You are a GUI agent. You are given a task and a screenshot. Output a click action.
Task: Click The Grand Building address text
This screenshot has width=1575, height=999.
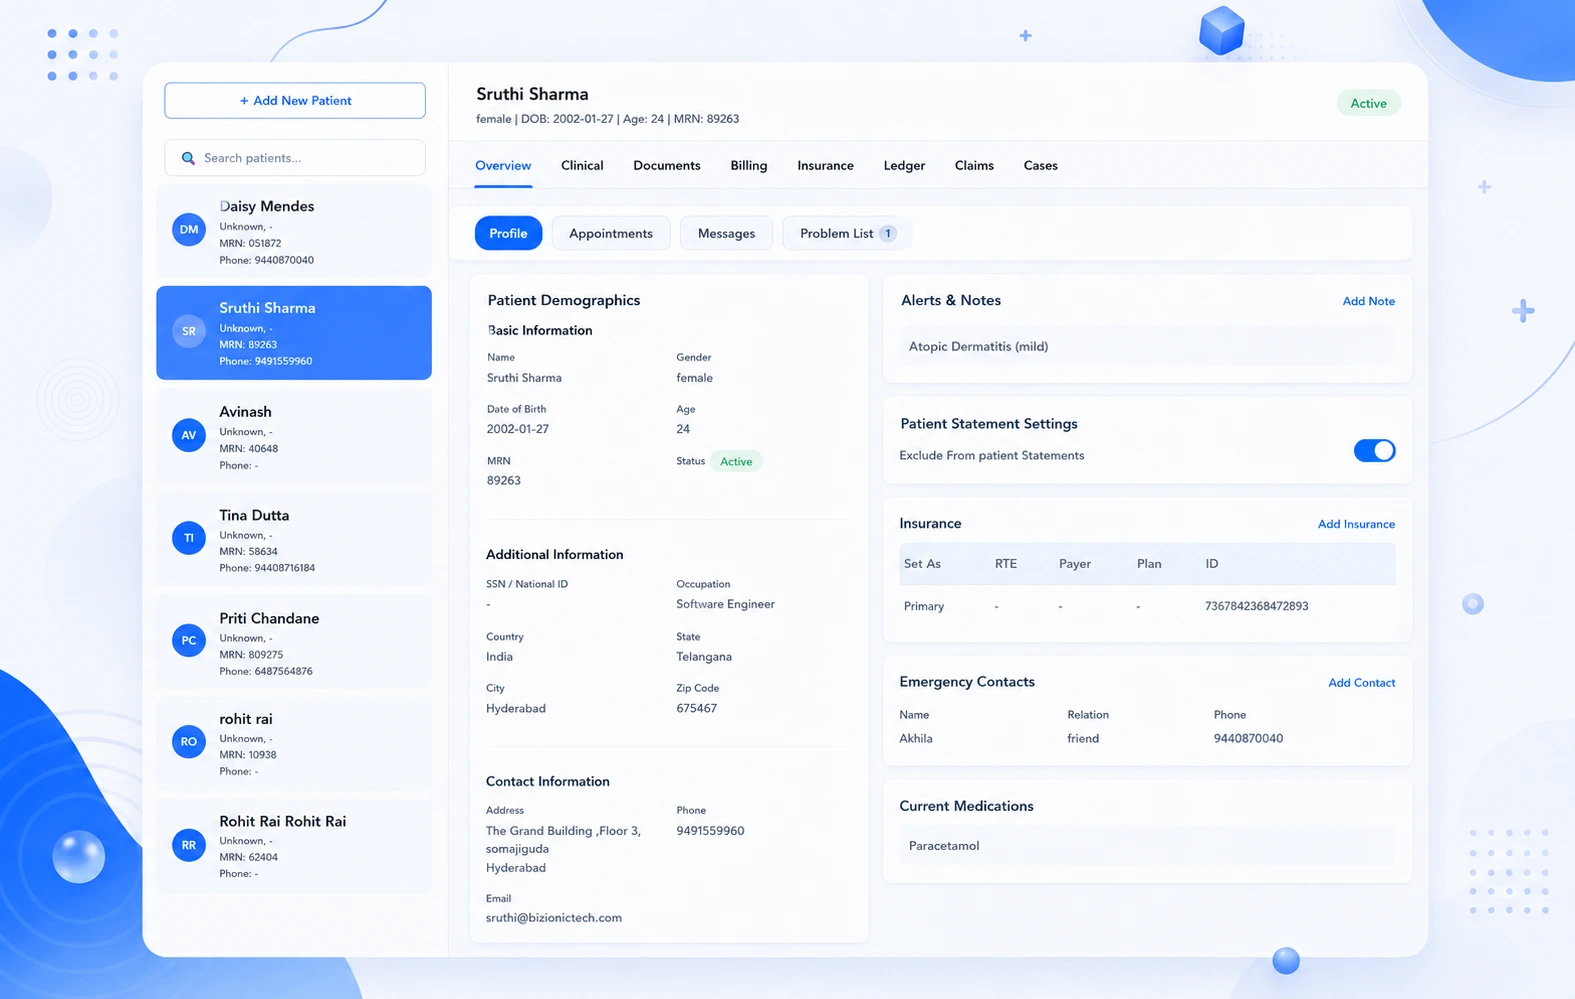click(563, 849)
